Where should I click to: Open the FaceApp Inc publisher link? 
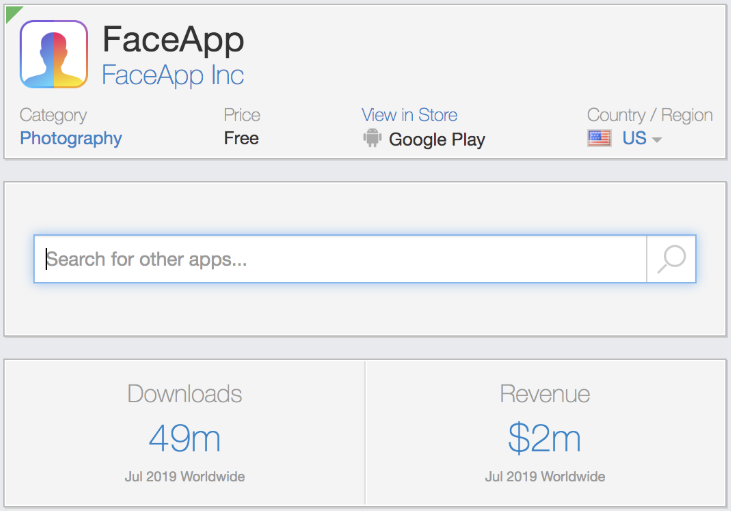click(x=172, y=75)
